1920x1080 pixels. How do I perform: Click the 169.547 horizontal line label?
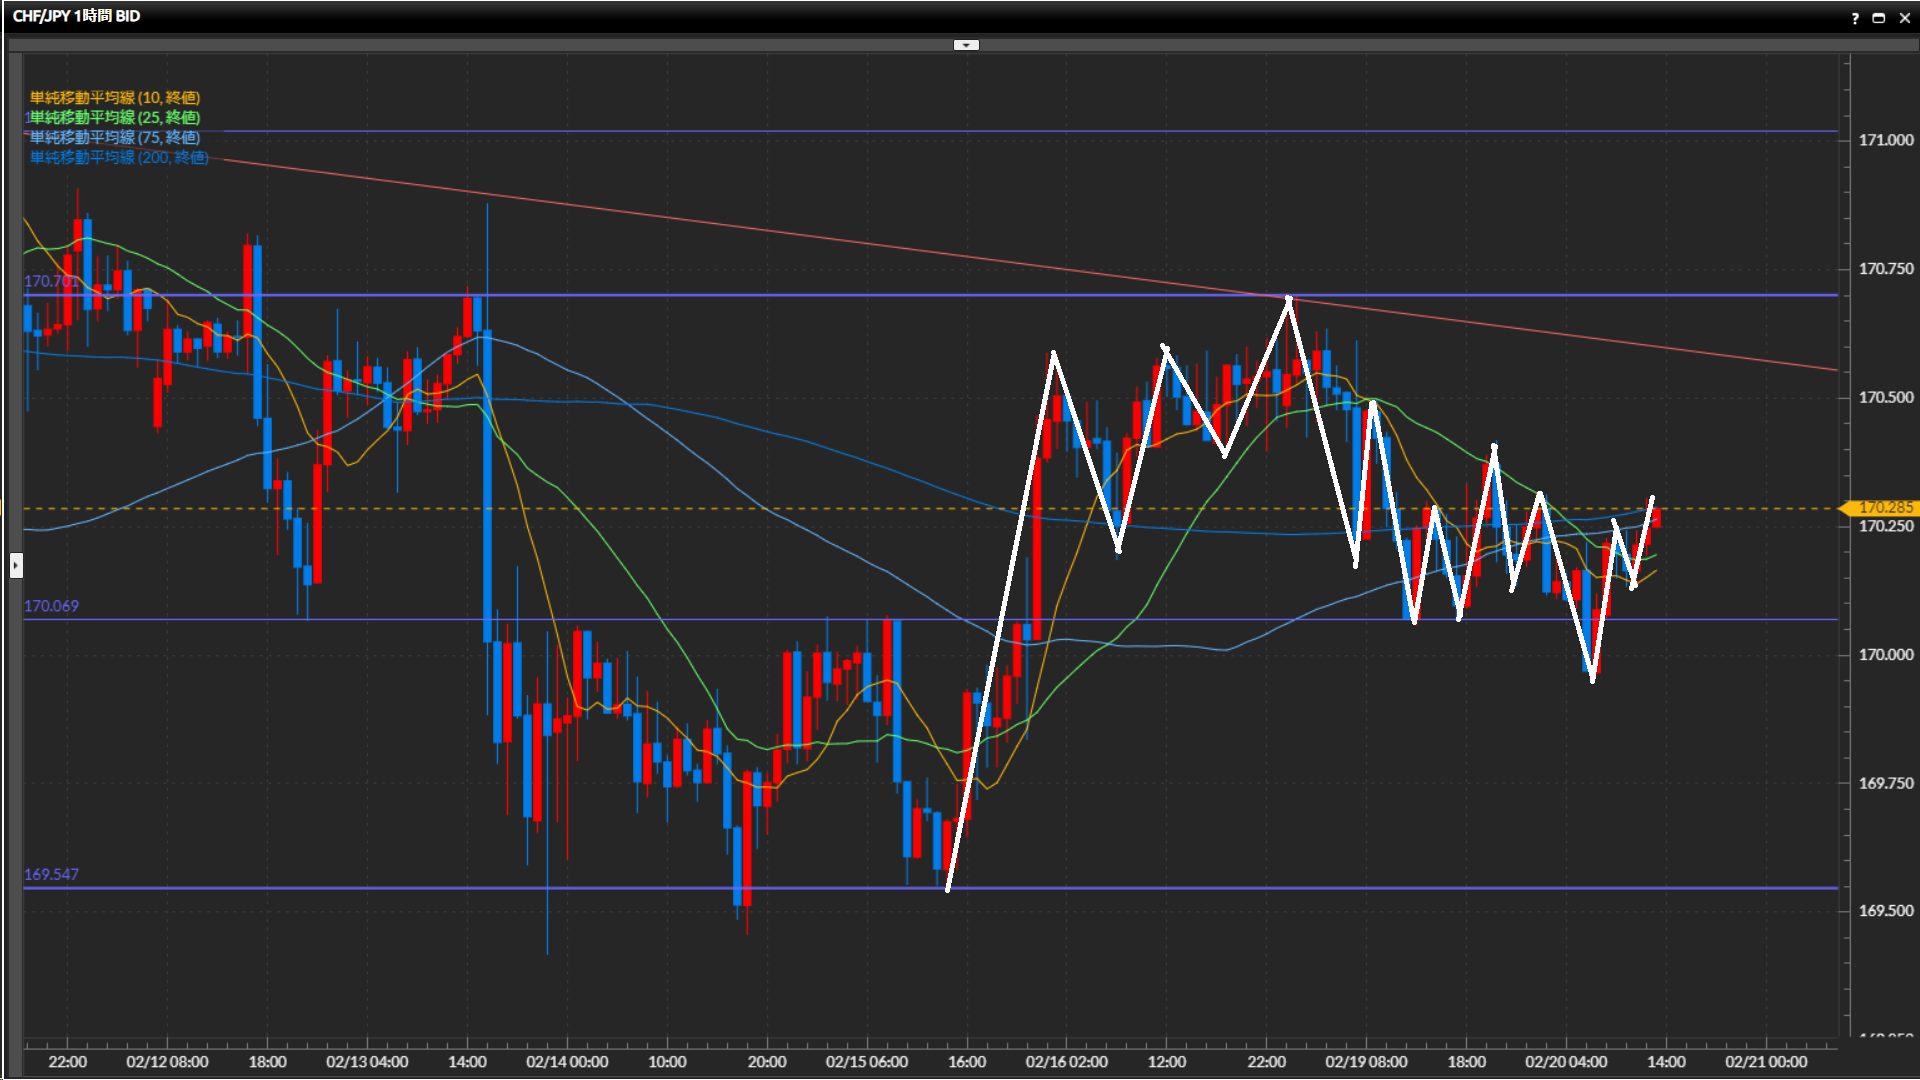(51, 874)
